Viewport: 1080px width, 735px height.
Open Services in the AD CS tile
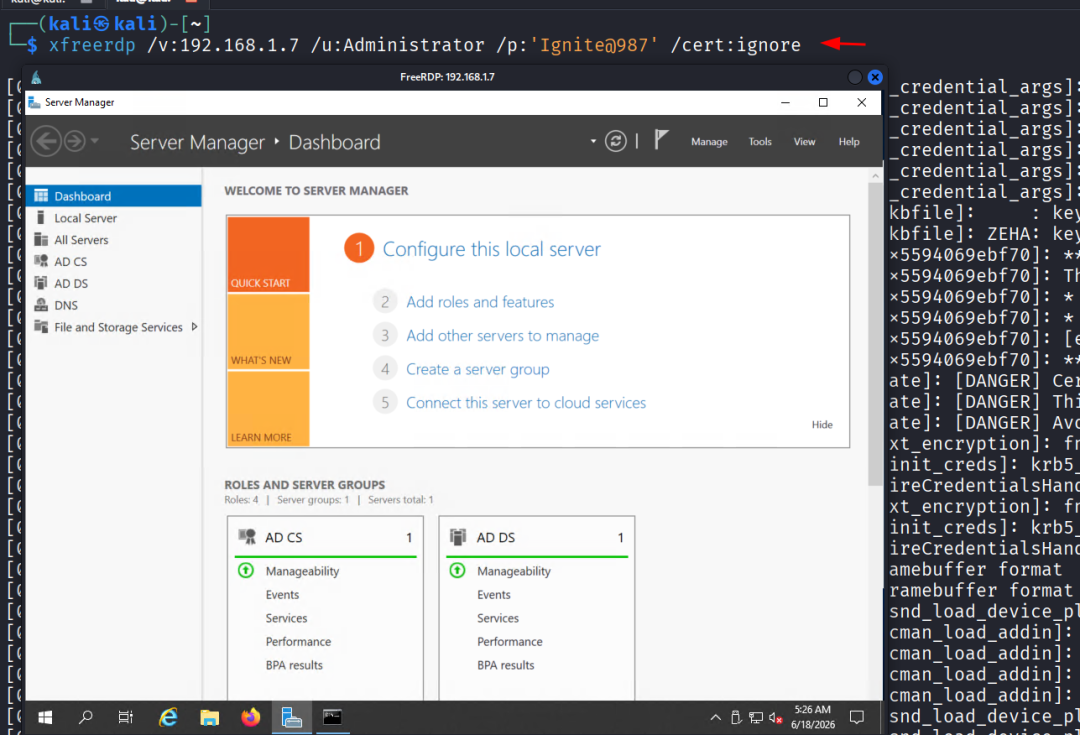pos(287,618)
